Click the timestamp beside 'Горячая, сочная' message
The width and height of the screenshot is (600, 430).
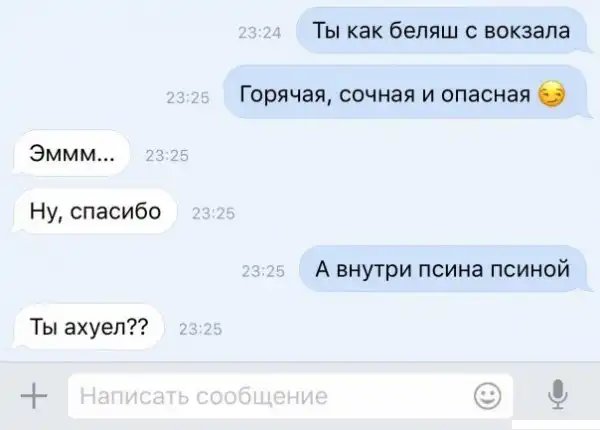(x=188, y=98)
